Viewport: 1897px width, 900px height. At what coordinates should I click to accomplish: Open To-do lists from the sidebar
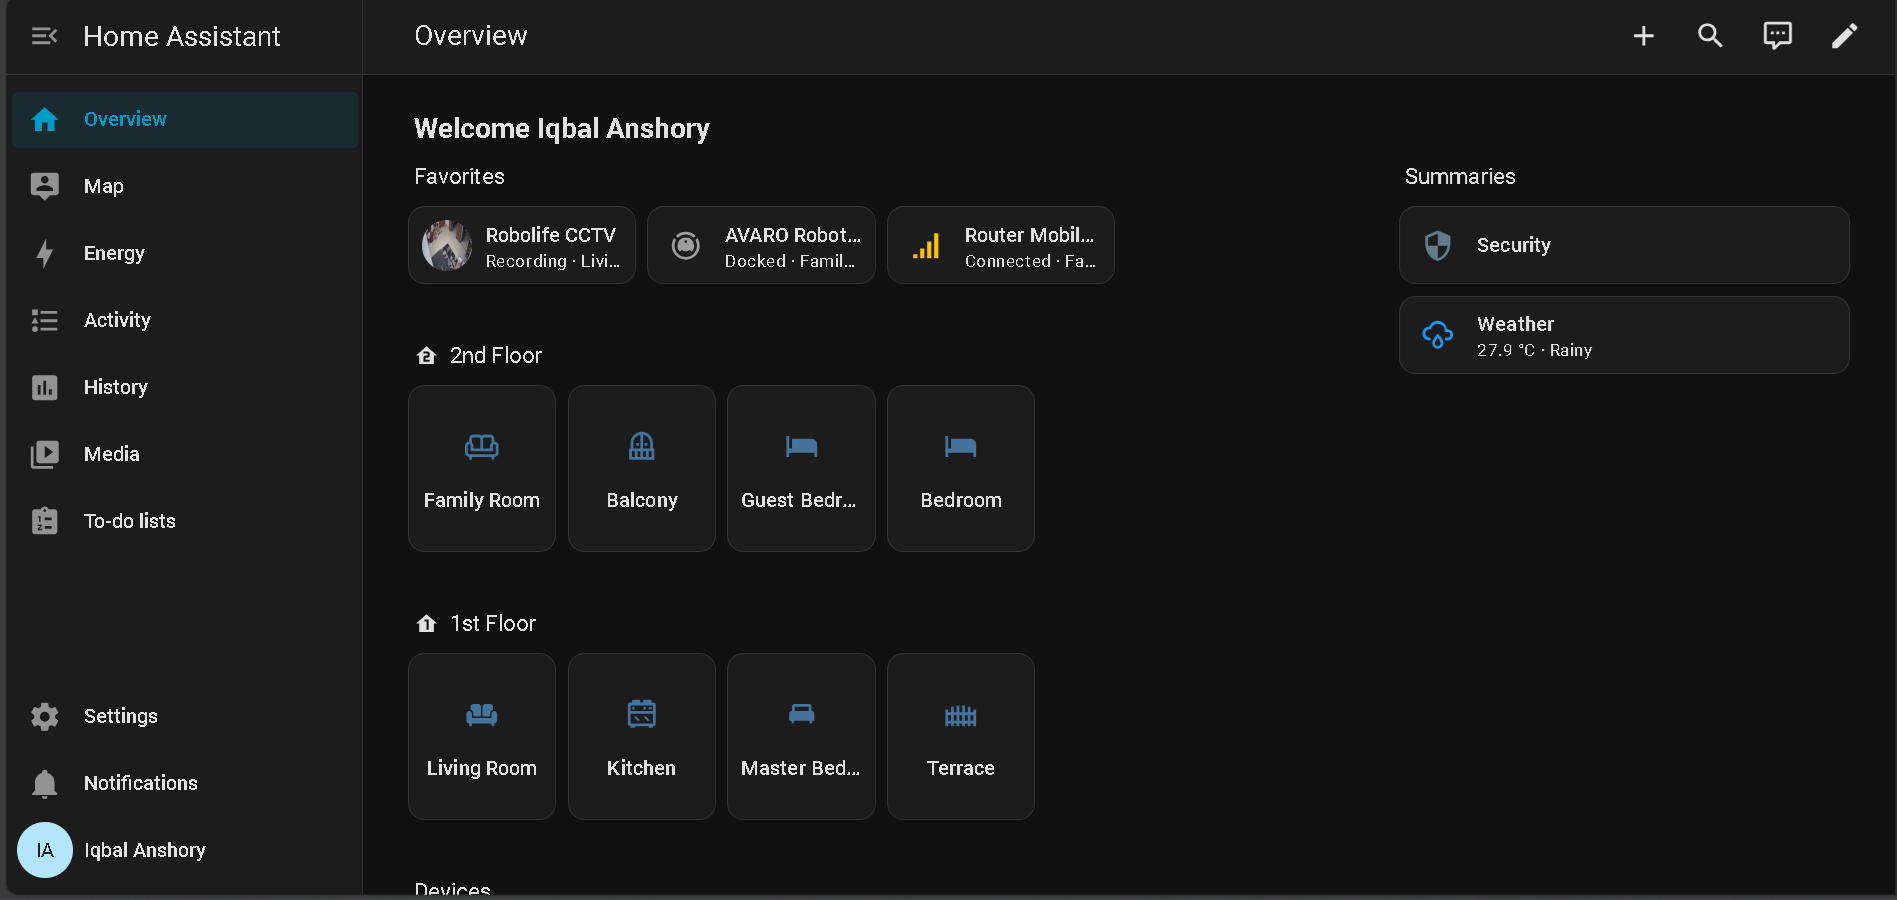128,520
